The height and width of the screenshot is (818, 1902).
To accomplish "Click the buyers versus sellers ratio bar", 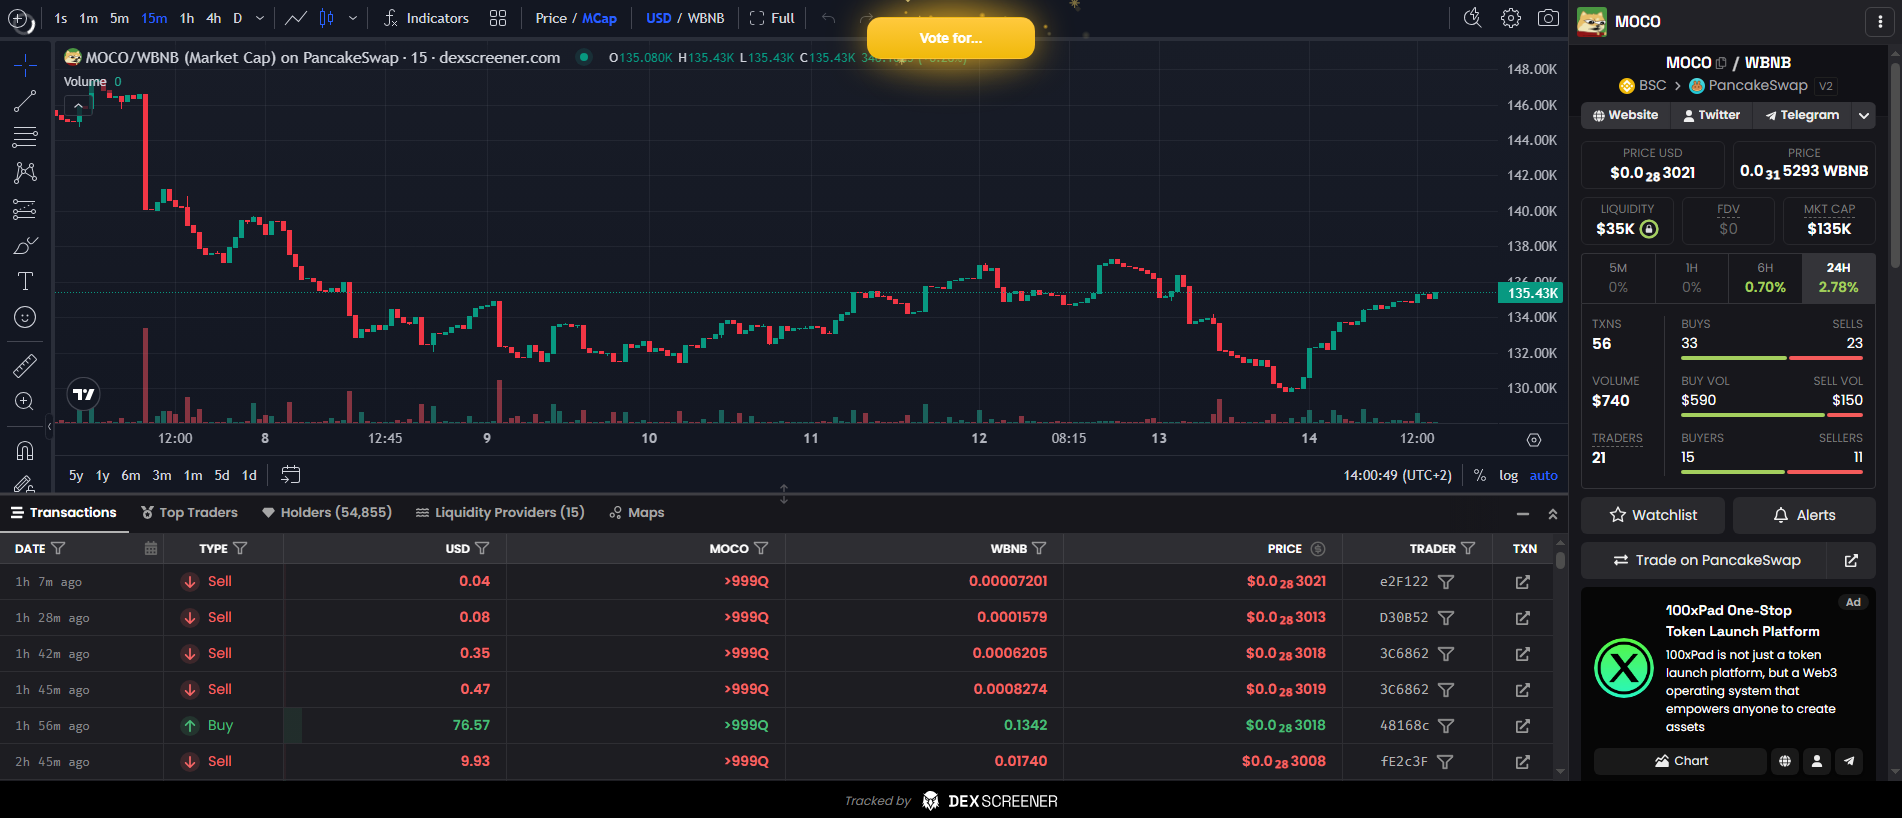I will pos(1772,471).
